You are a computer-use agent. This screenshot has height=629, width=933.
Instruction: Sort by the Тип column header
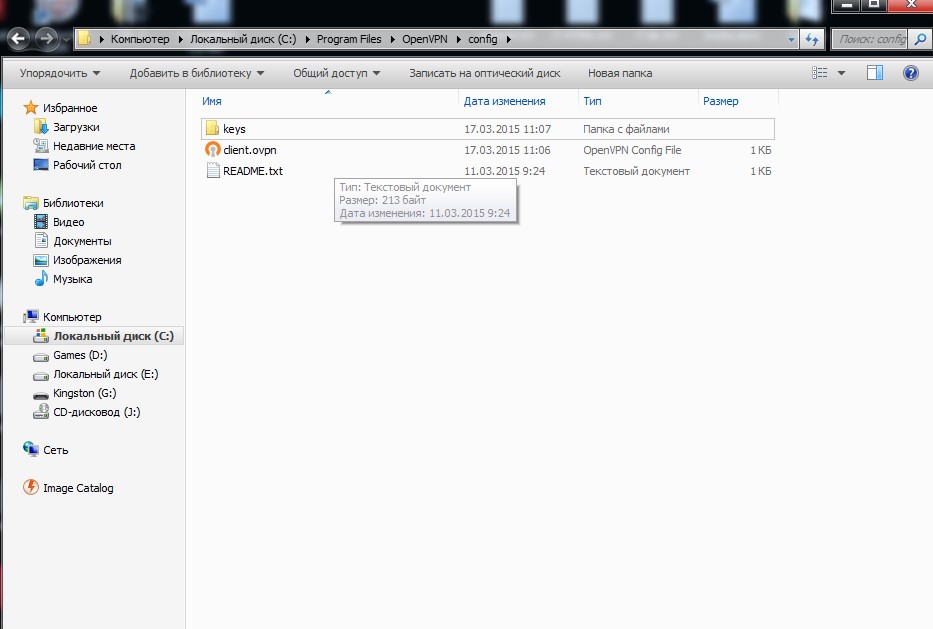(638, 101)
